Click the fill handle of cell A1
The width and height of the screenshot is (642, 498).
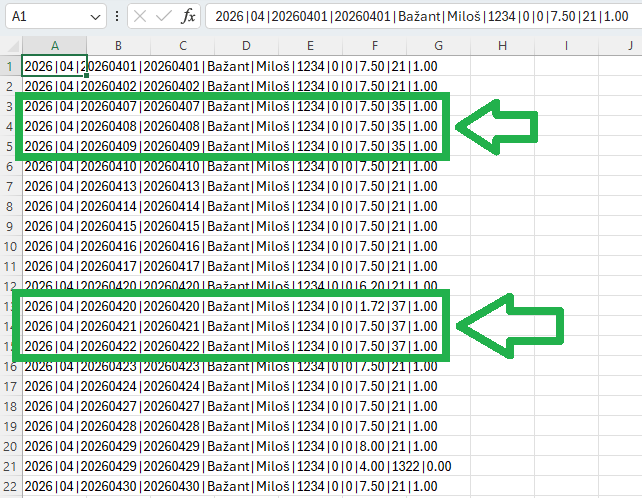point(86,76)
